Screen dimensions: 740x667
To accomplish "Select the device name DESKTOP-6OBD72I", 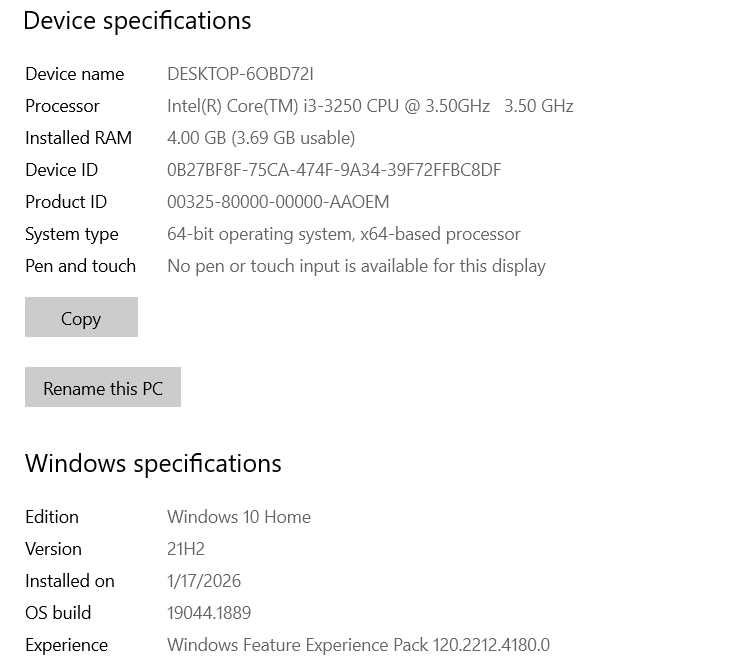I will click(240, 74).
